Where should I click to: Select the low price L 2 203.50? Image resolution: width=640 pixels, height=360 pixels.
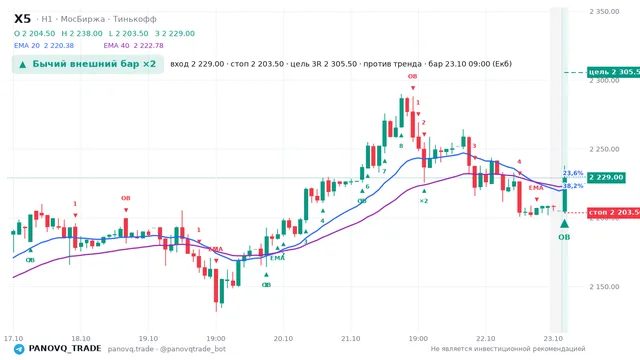[x=129, y=33]
